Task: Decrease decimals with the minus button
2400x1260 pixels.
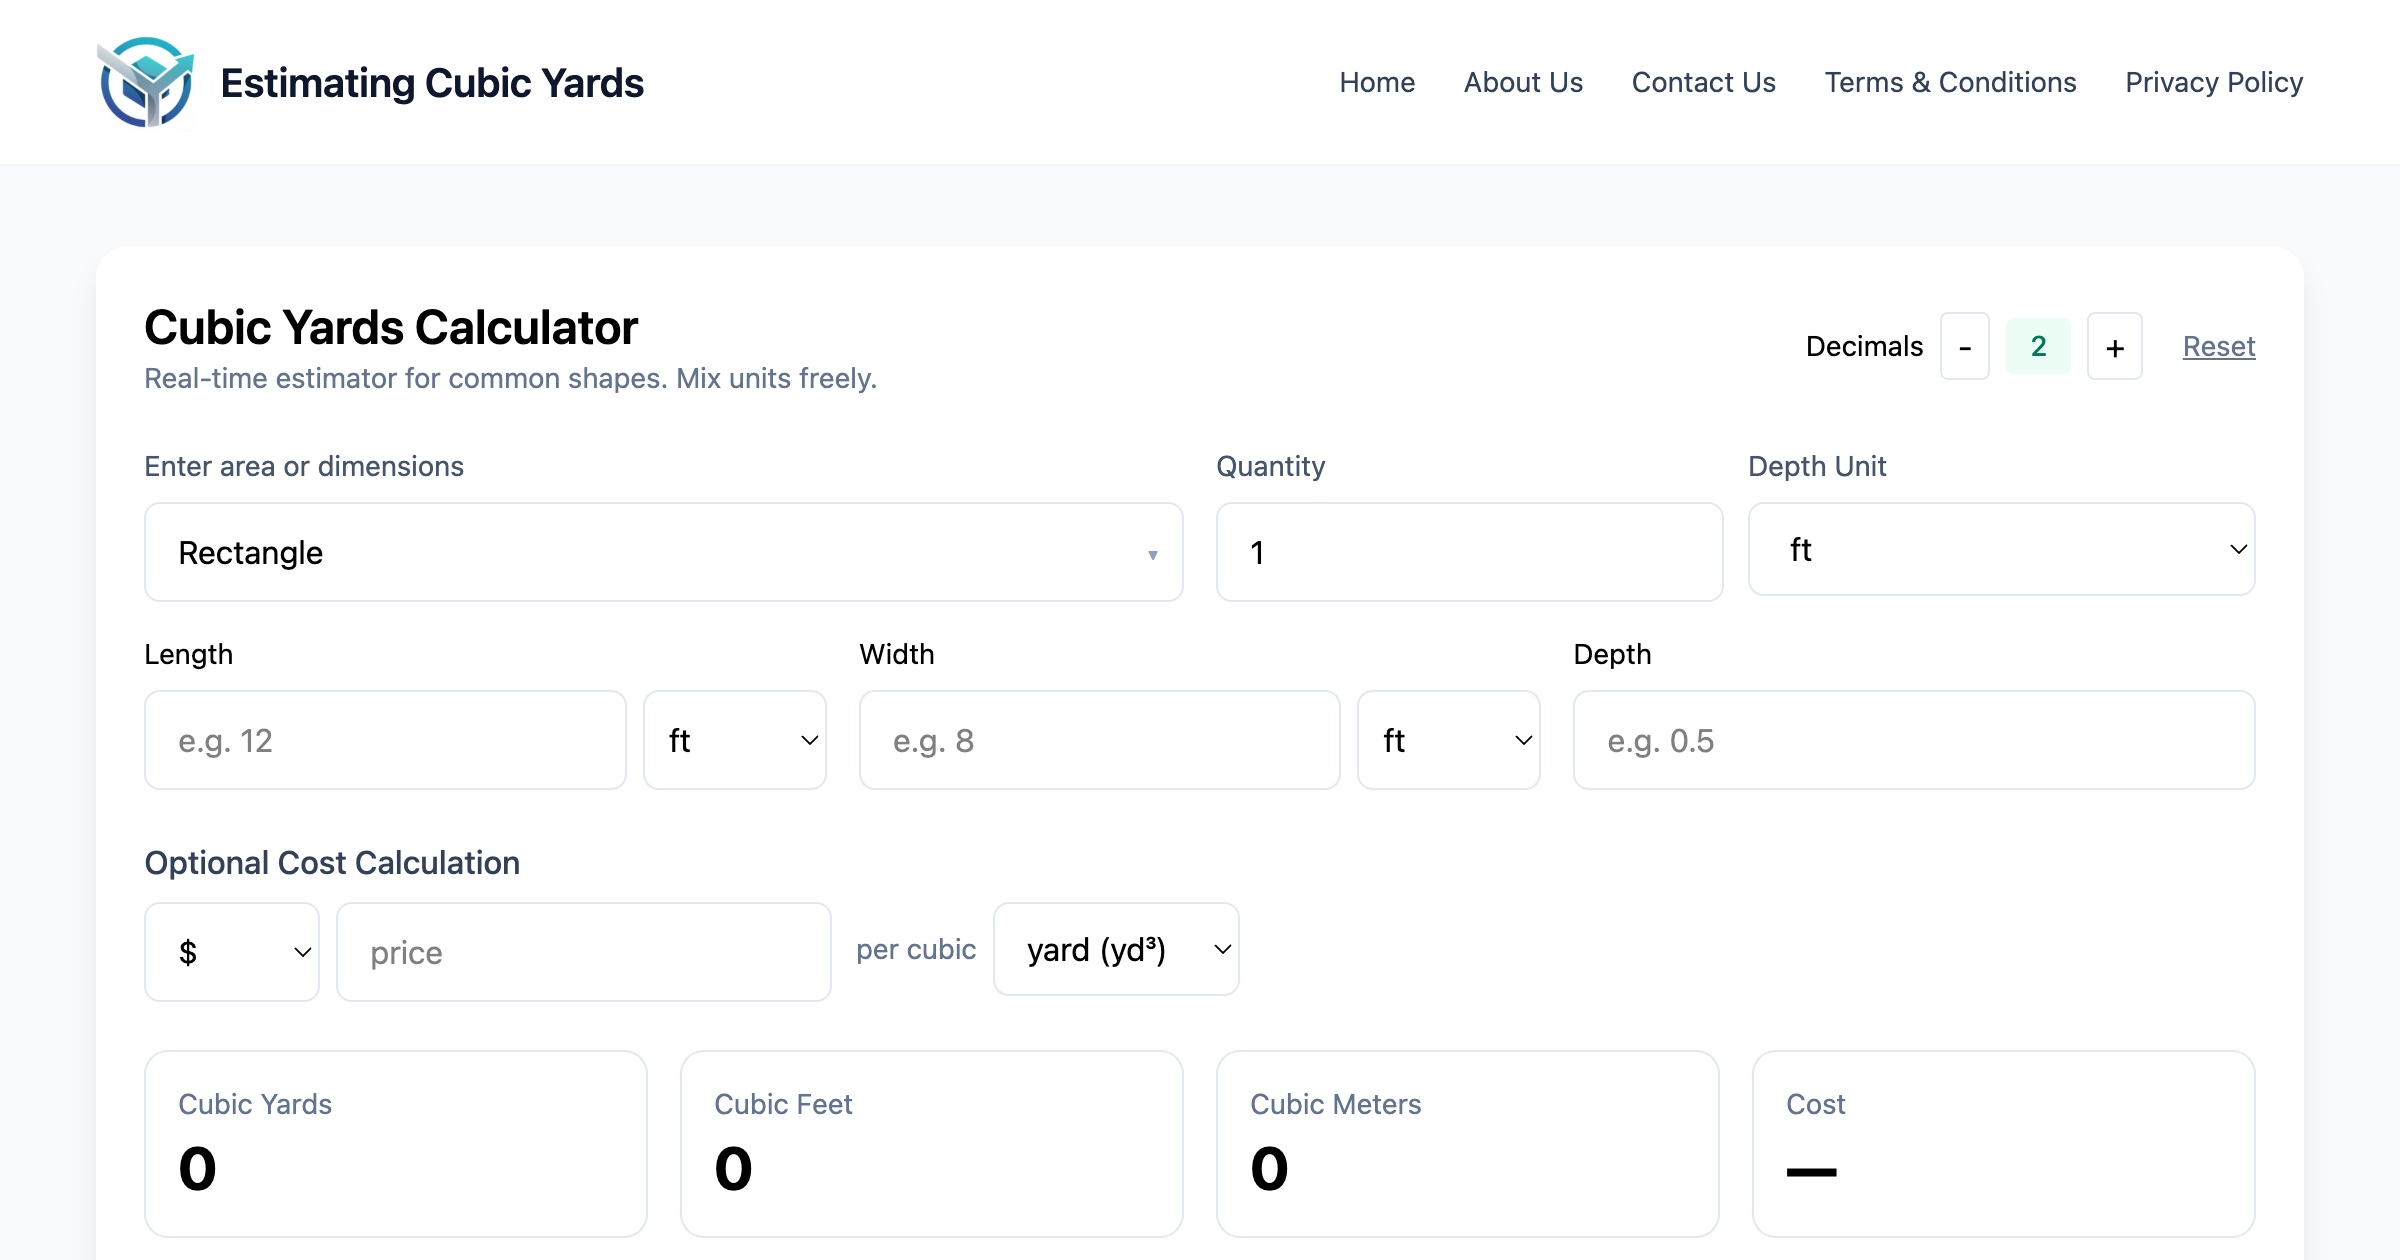Action: click(x=1965, y=346)
